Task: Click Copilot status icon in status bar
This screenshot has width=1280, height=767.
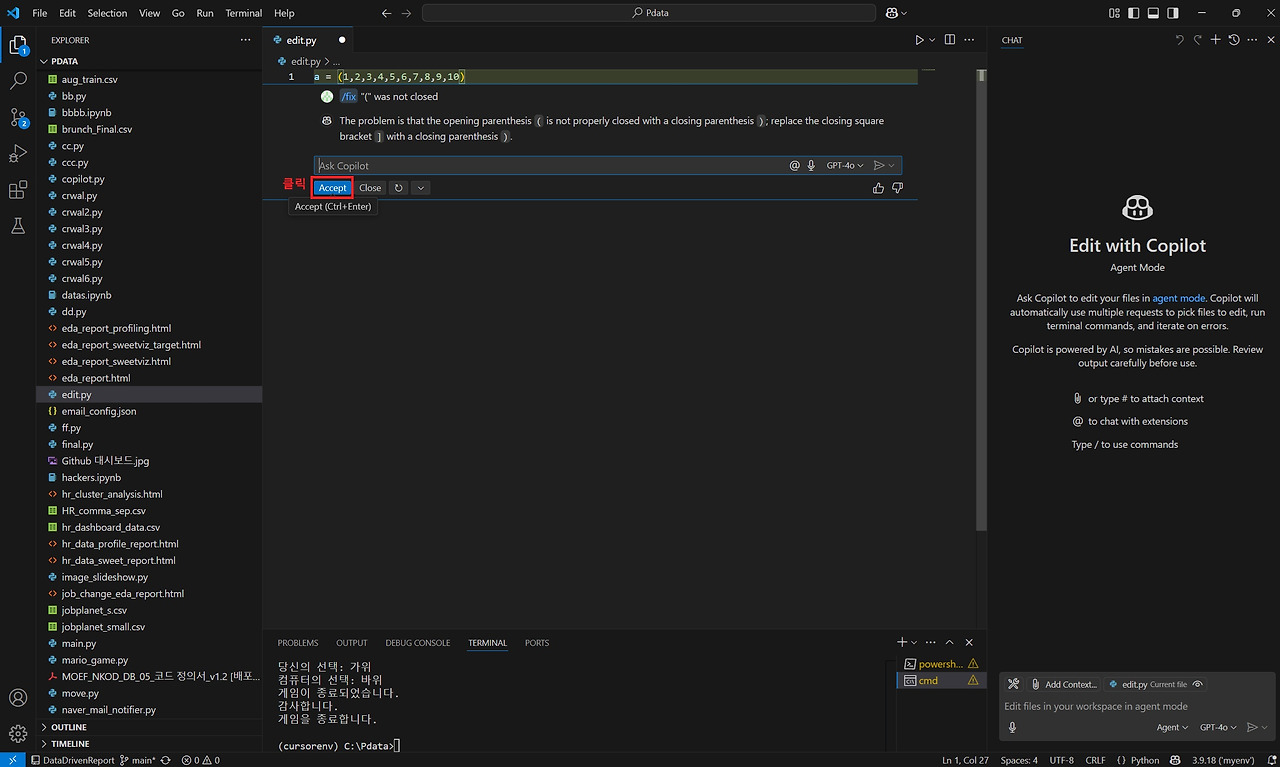Action: pyautogui.click(x=1176, y=760)
